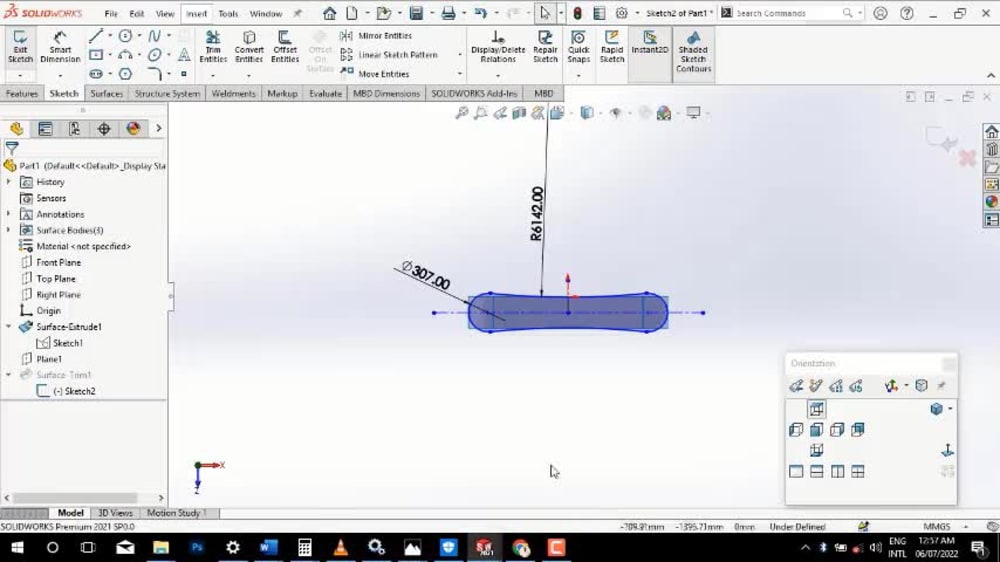This screenshot has height=562, width=1000.
Task: Open the File menu
Action: pos(111,13)
